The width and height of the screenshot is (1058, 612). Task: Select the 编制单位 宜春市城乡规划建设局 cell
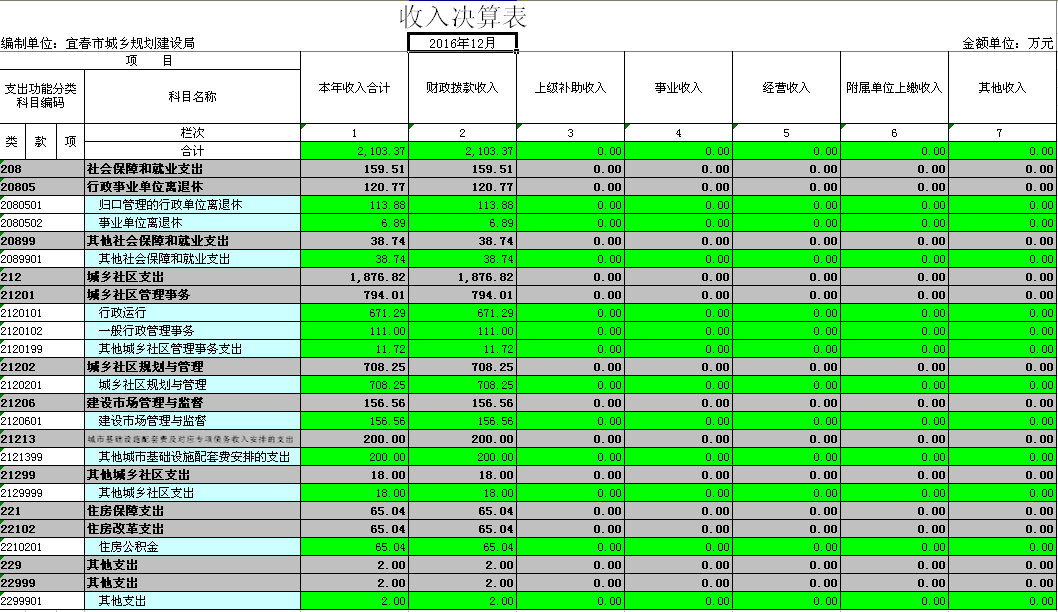[x=100, y=43]
